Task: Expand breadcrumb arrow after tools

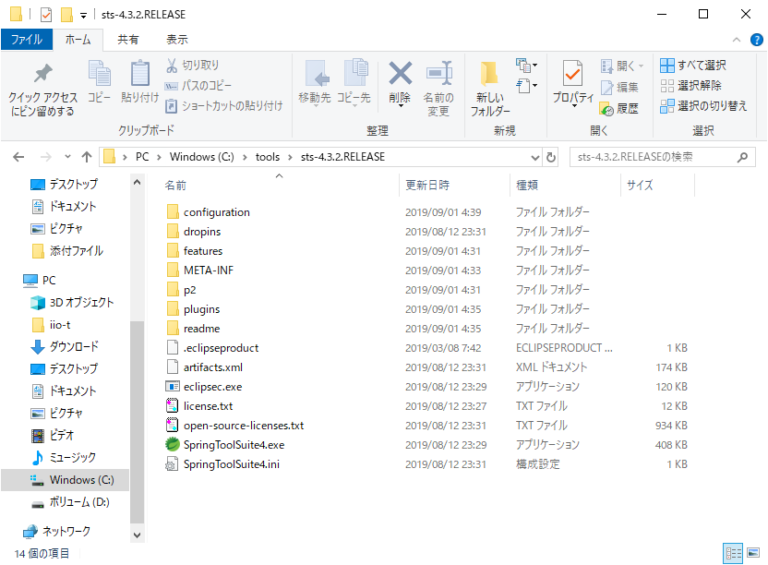Action: coord(290,157)
